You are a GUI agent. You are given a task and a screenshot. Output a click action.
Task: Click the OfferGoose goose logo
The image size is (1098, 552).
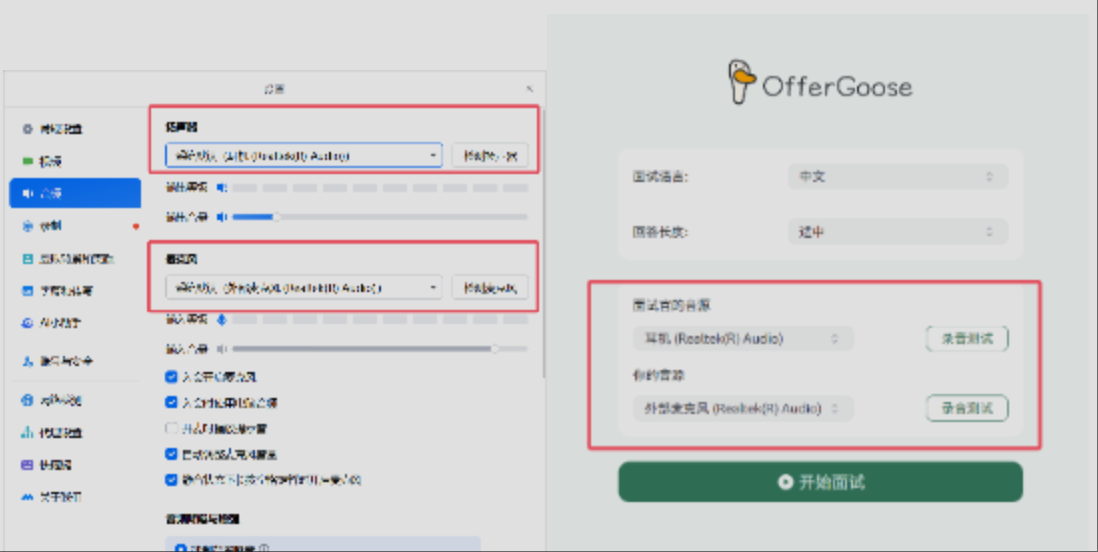[740, 82]
